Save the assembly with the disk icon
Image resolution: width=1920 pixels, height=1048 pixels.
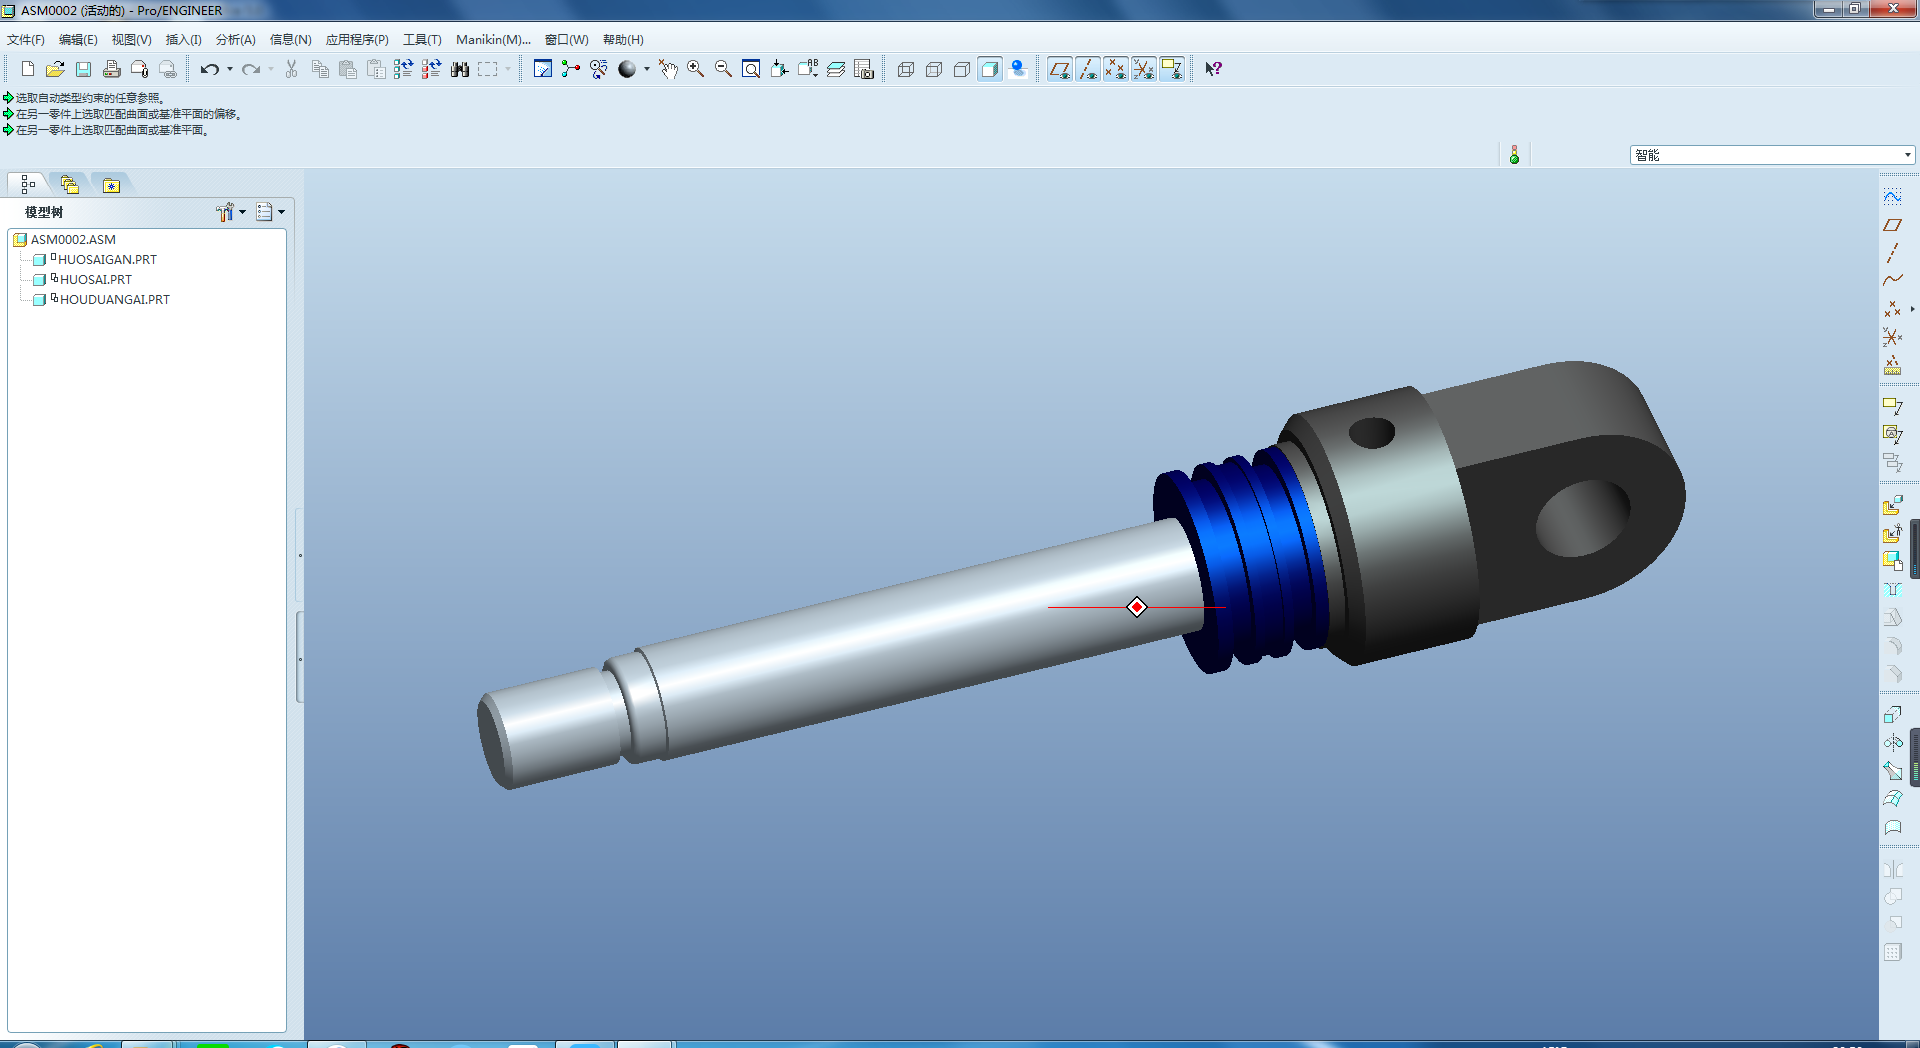pyautogui.click(x=83, y=69)
